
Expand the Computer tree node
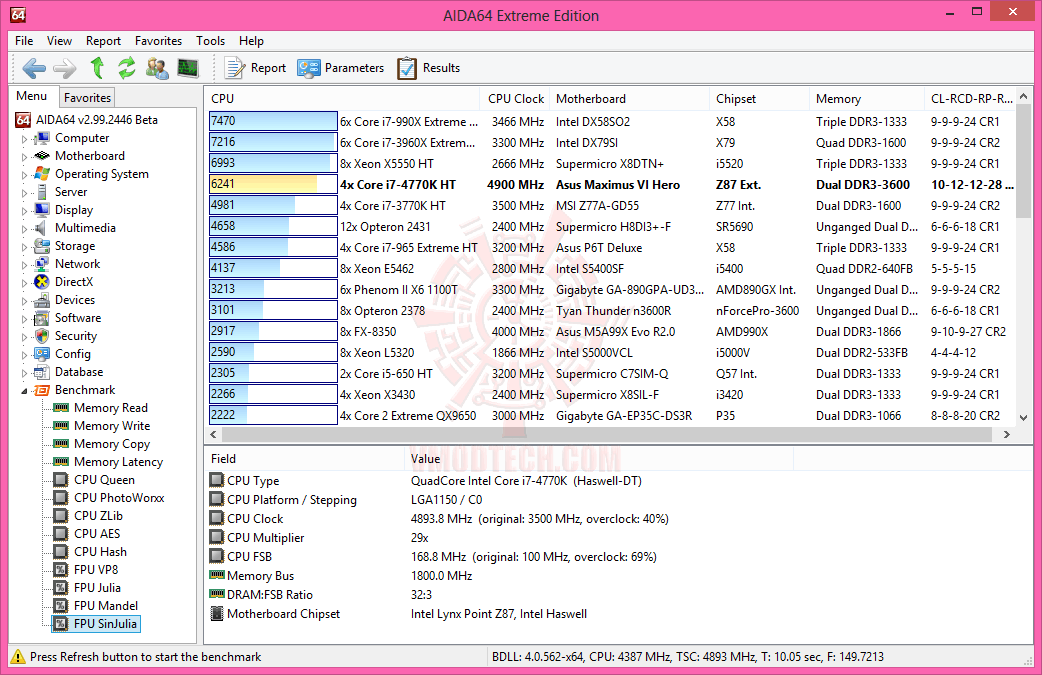(25, 138)
